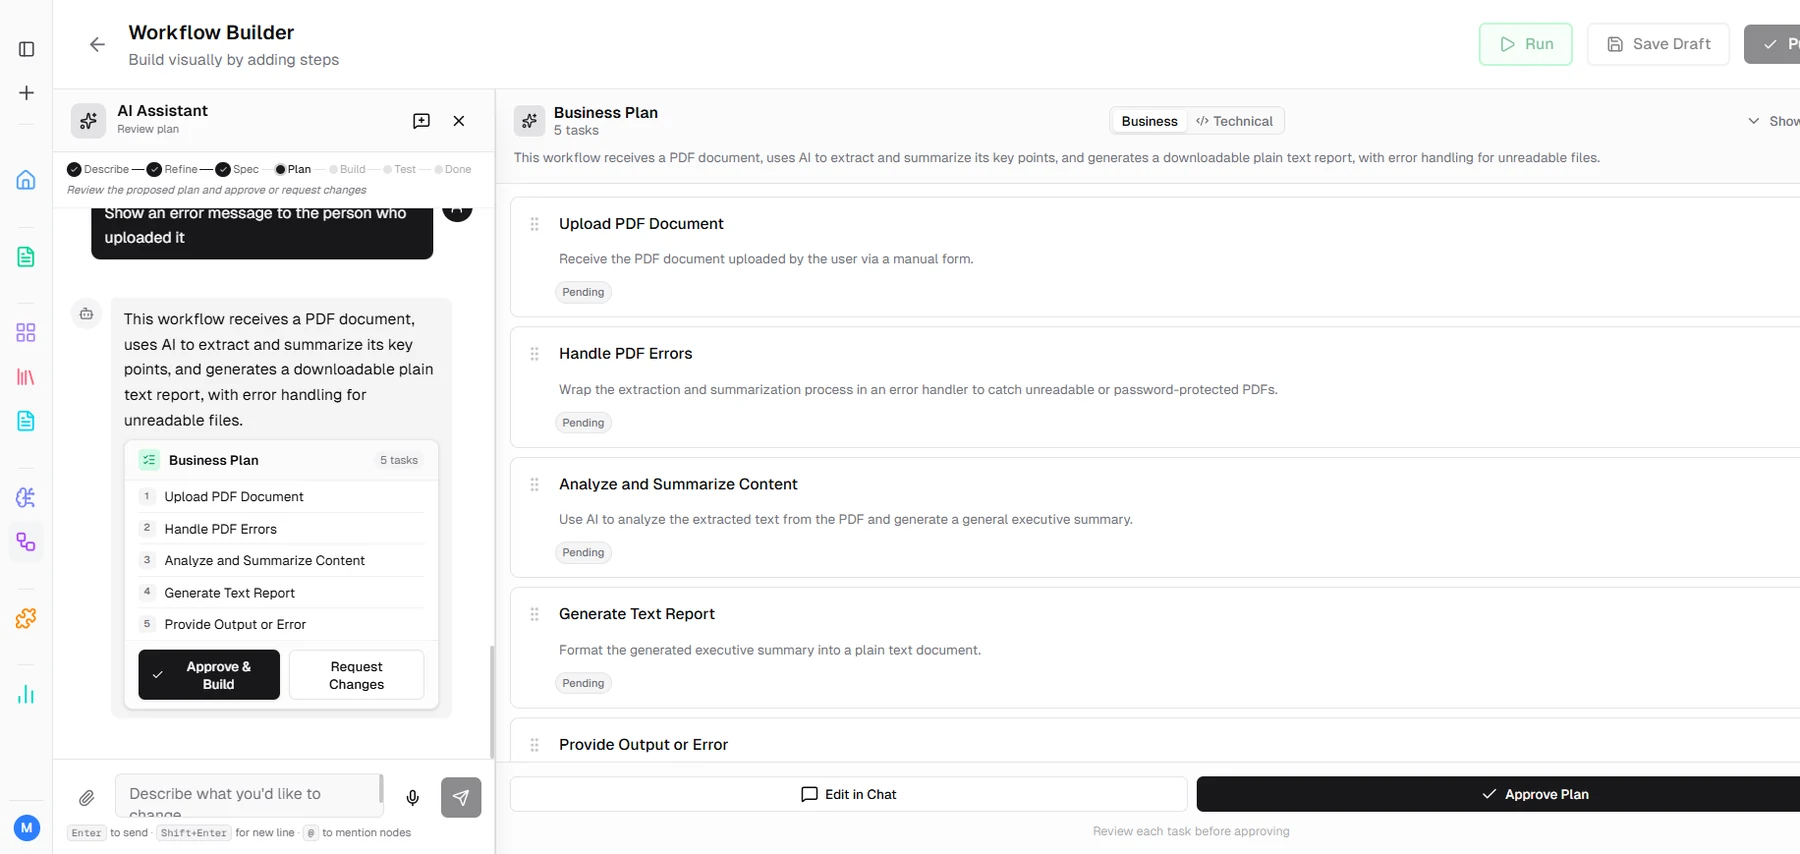Open the AI brain circuit icon
1800x854 pixels.
(26, 497)
